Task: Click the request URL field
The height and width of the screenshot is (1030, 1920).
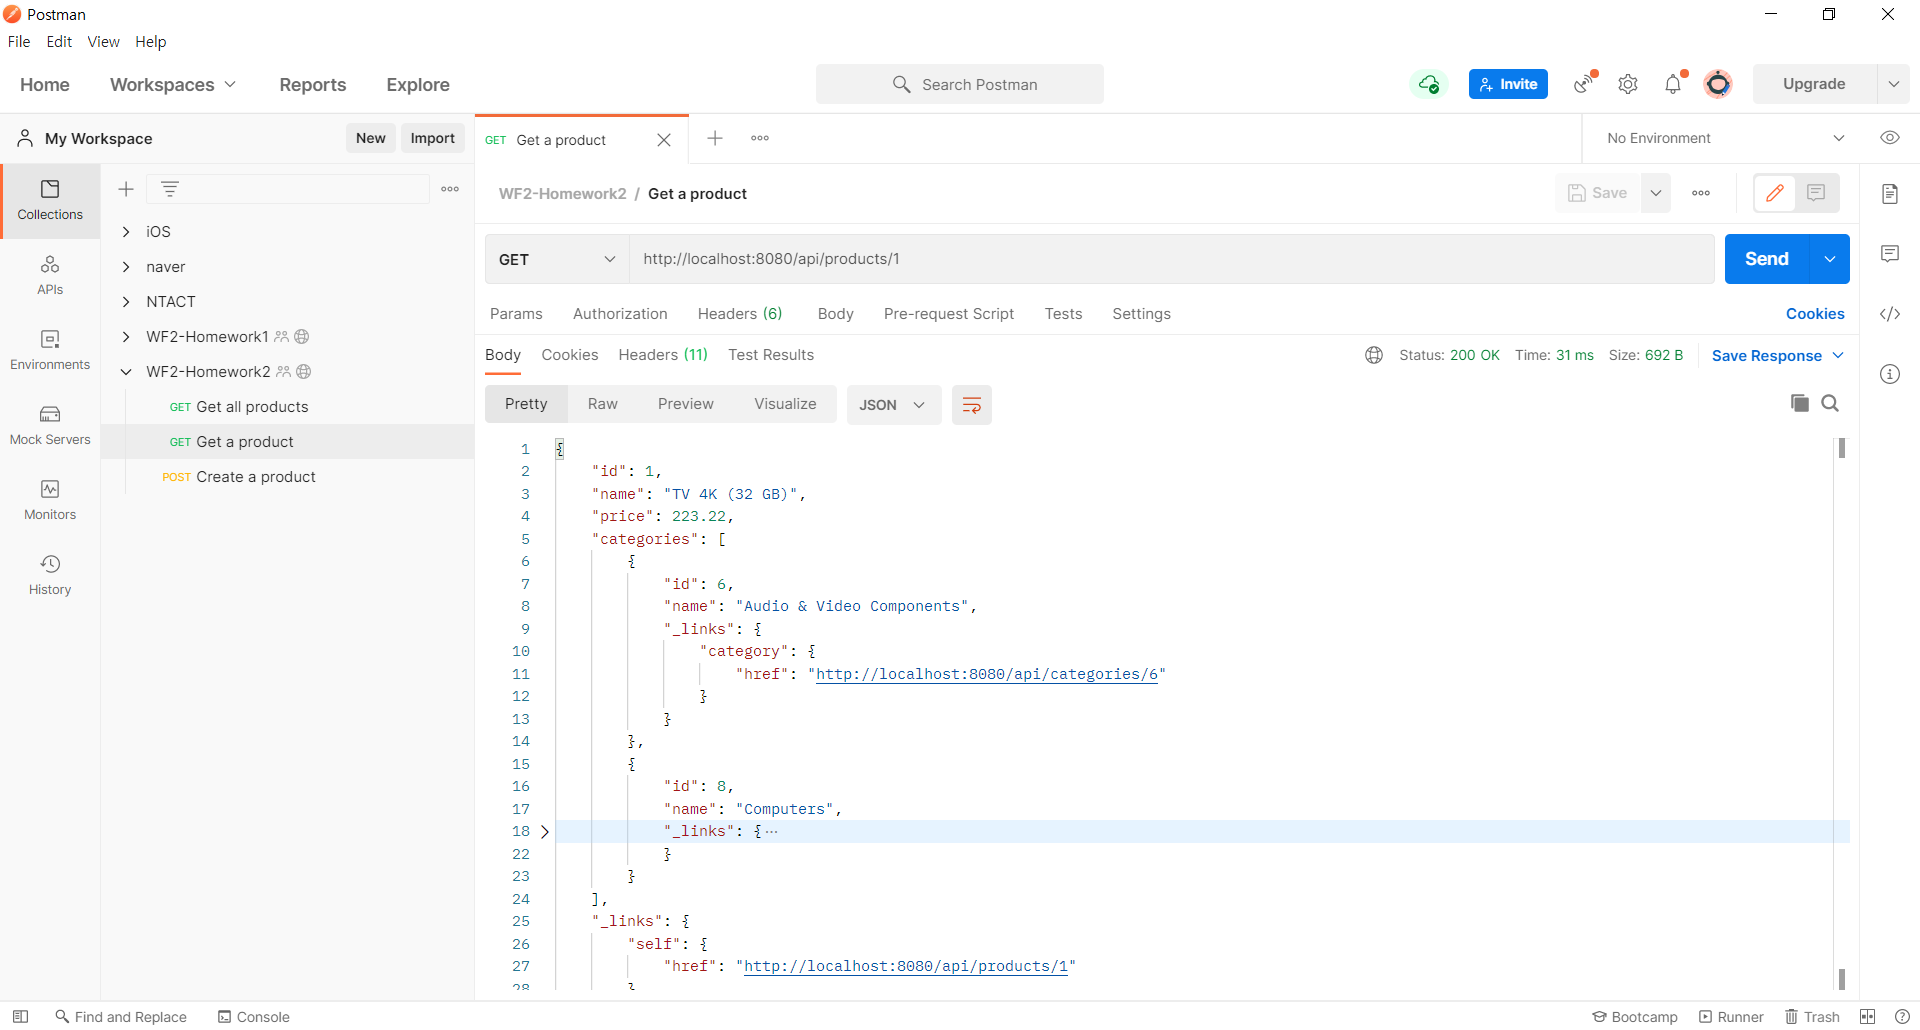Action: point(1172,259)
